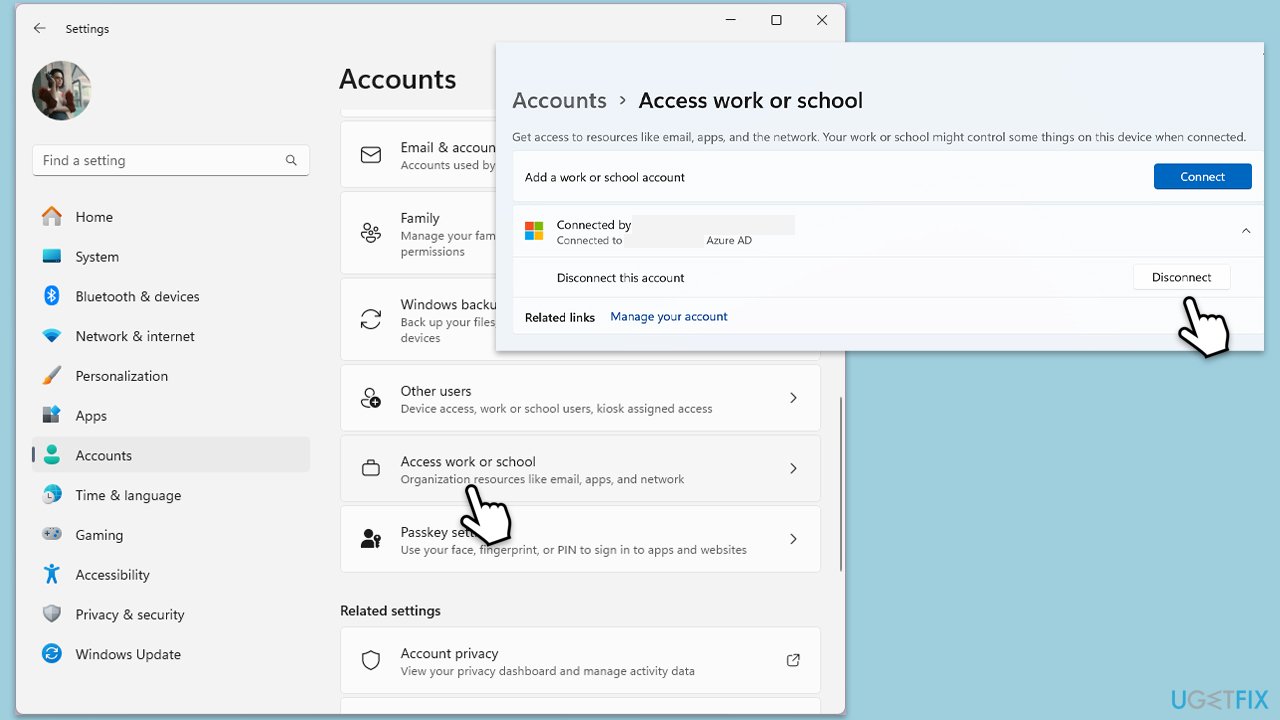
Task: Open Home in the sidebar
Action: click(x=94, y=217)
